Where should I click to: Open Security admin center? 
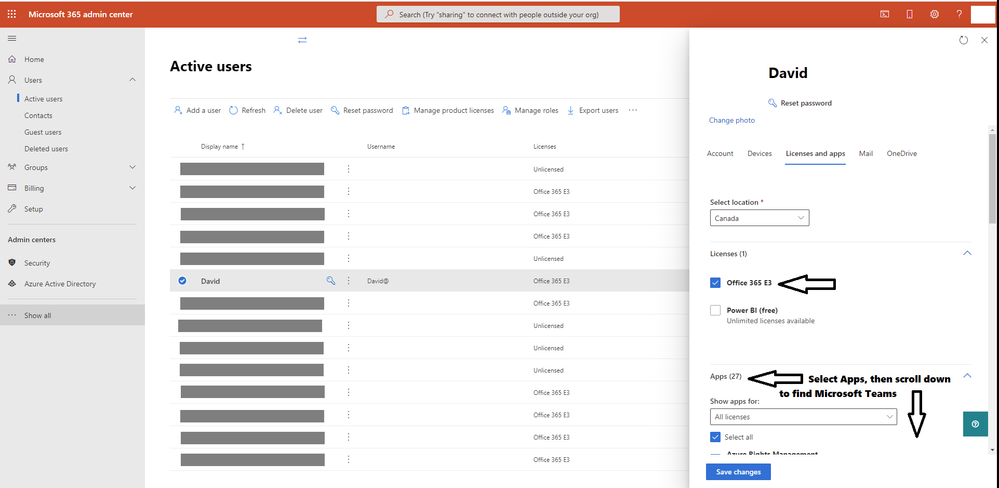tap(37, 262)
